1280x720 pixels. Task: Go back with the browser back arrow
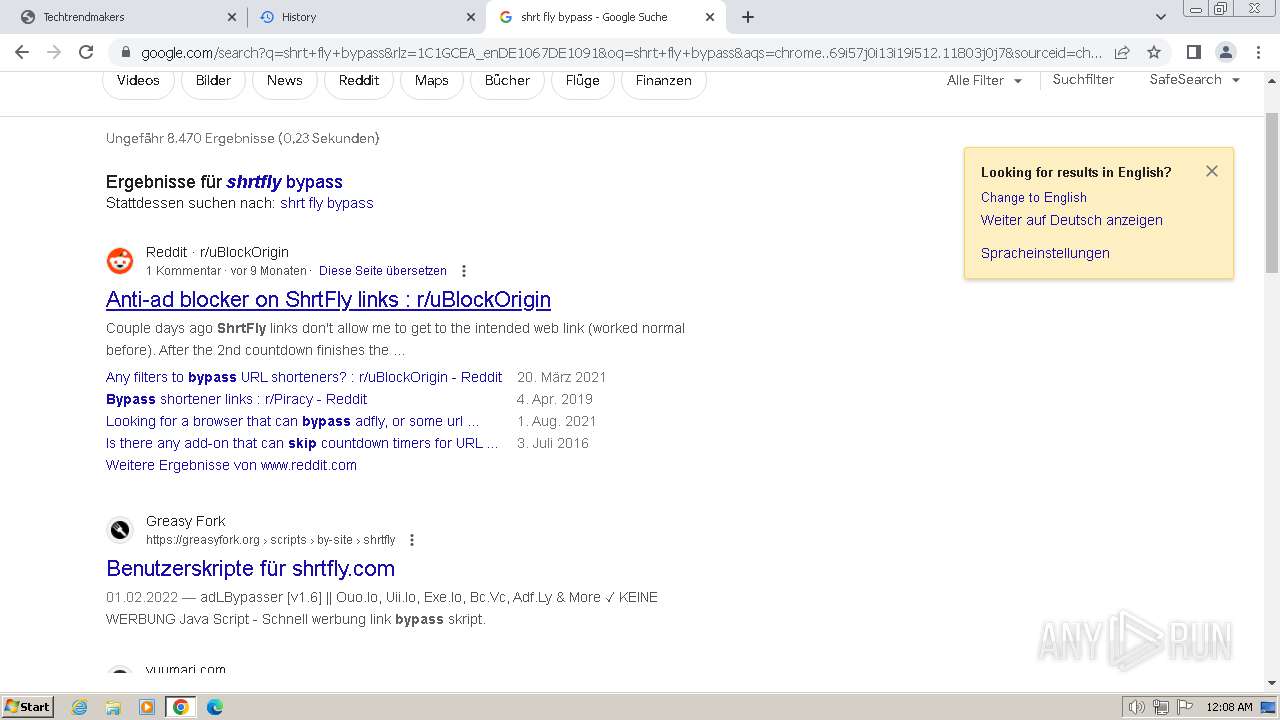click(x=22, y=52)
